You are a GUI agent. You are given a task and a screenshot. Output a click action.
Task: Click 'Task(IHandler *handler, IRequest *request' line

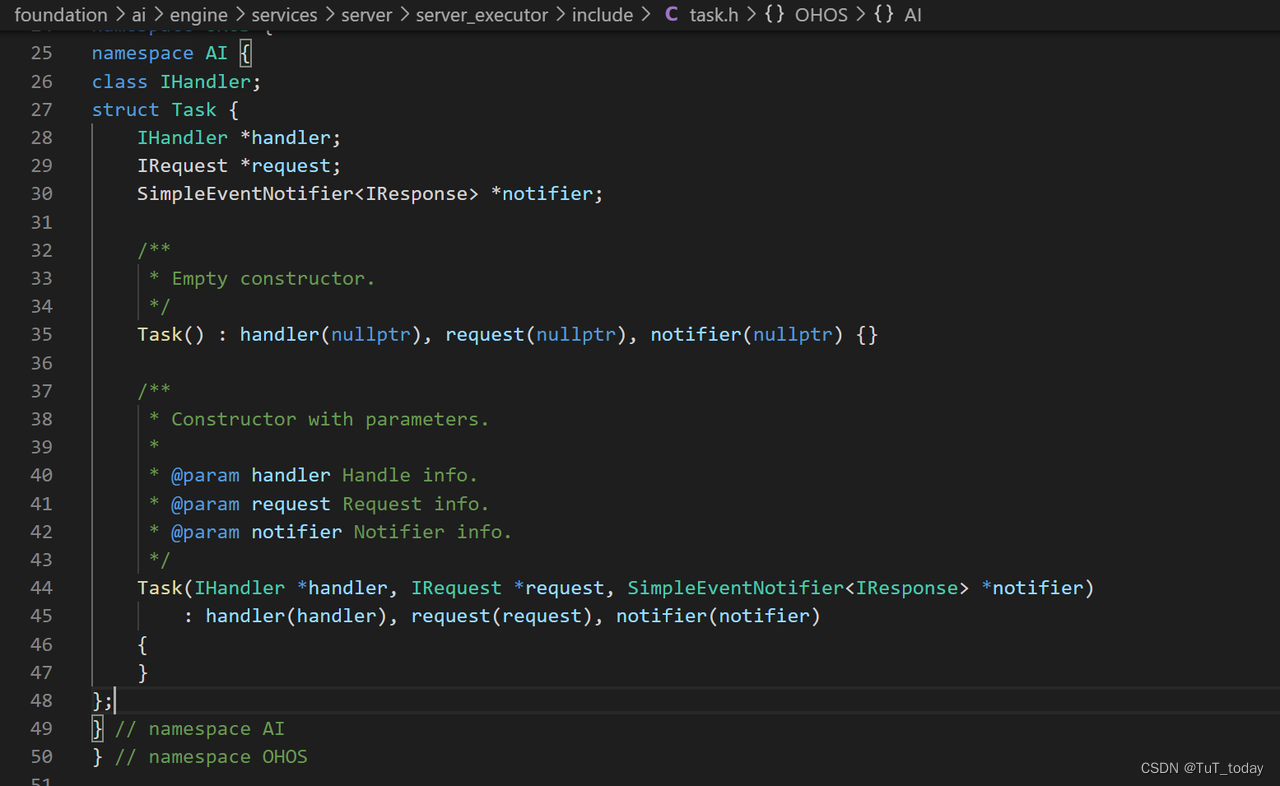[x=616, y=587]
